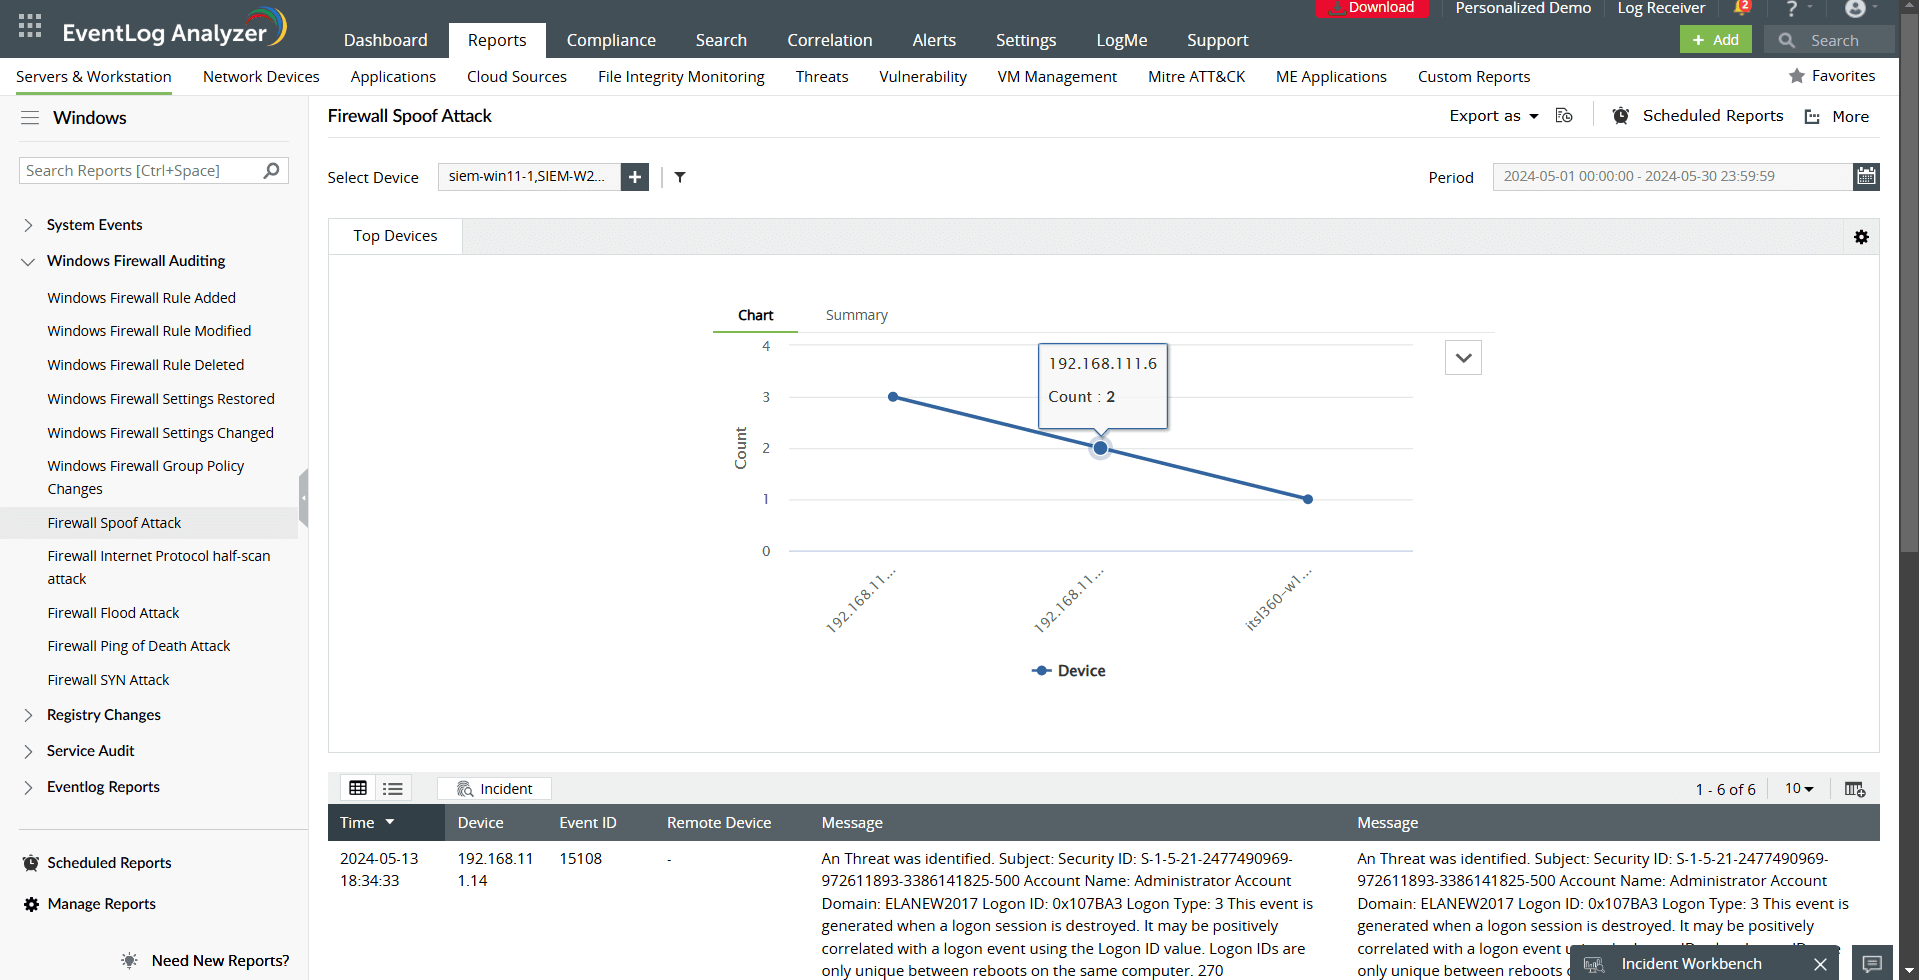Expand the chart options chevron near the graph
1919x980 pixels.
[x=1462, y=357]
